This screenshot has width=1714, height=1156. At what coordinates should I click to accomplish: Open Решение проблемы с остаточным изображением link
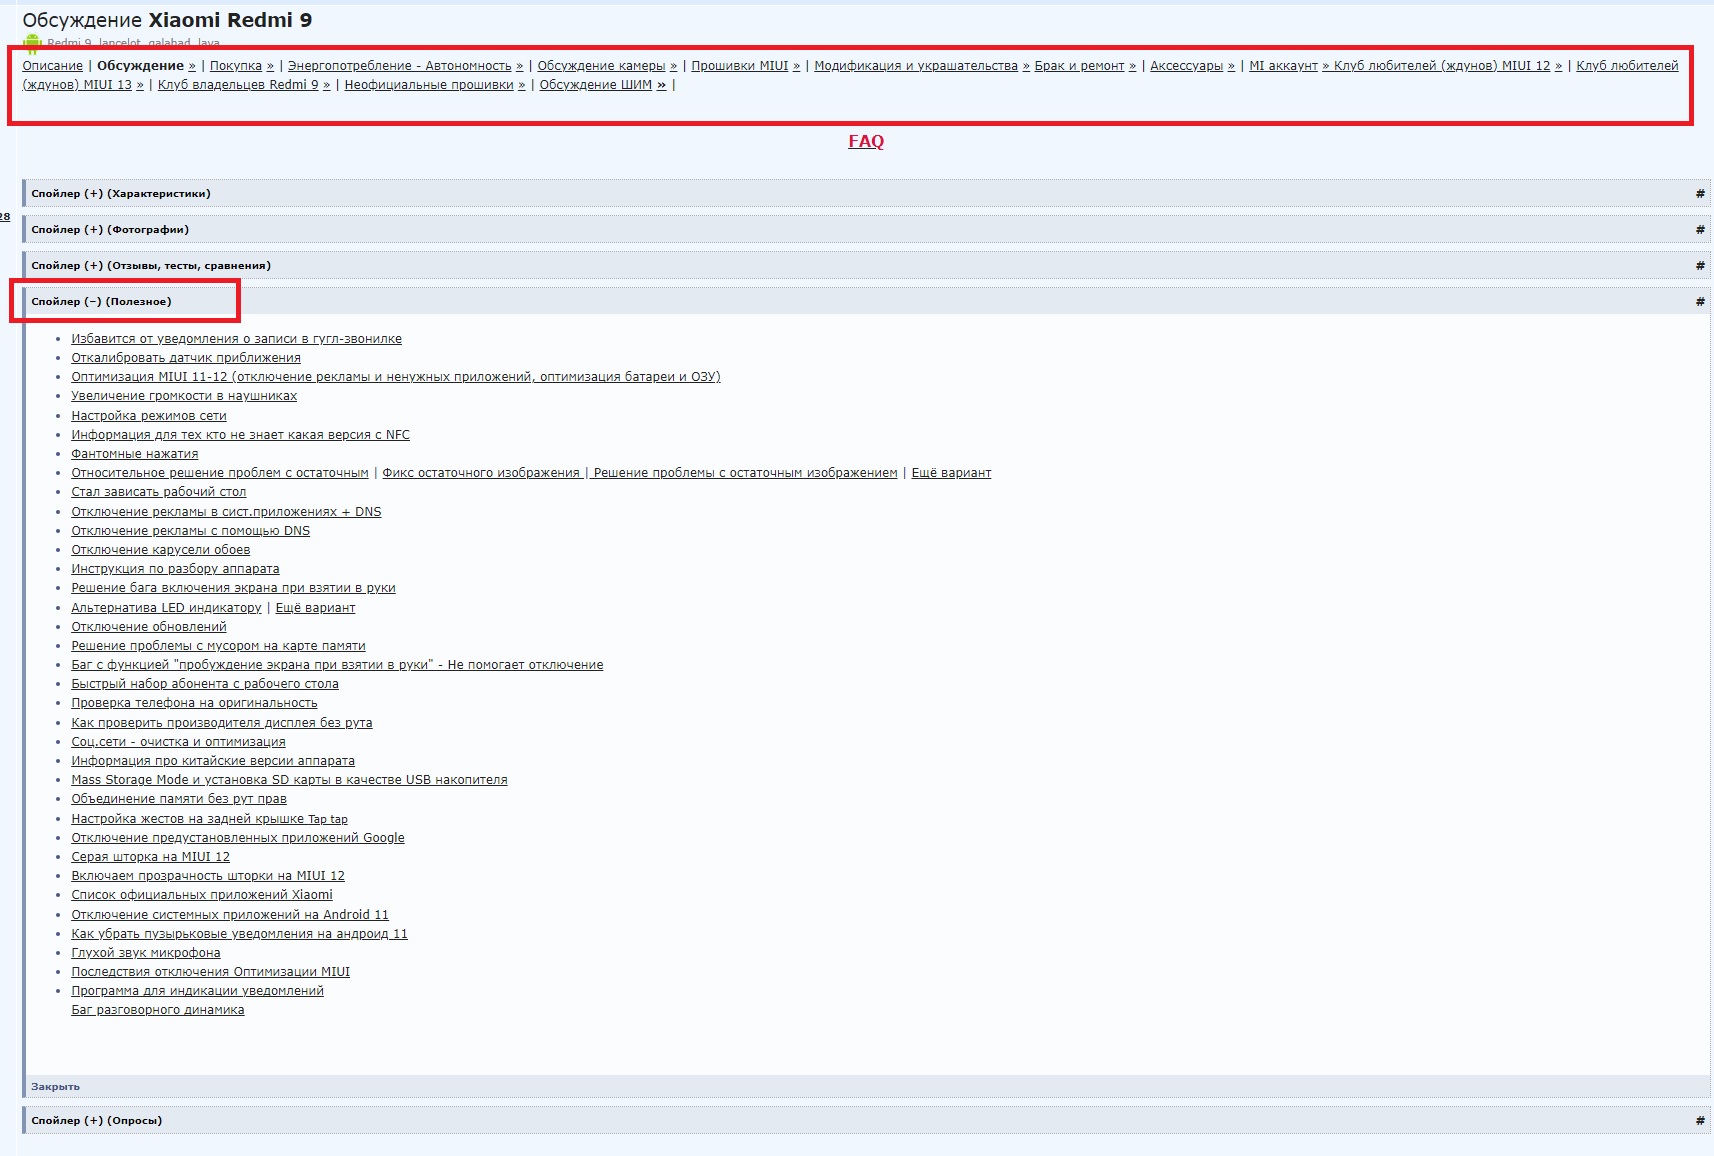pos(745,473)
